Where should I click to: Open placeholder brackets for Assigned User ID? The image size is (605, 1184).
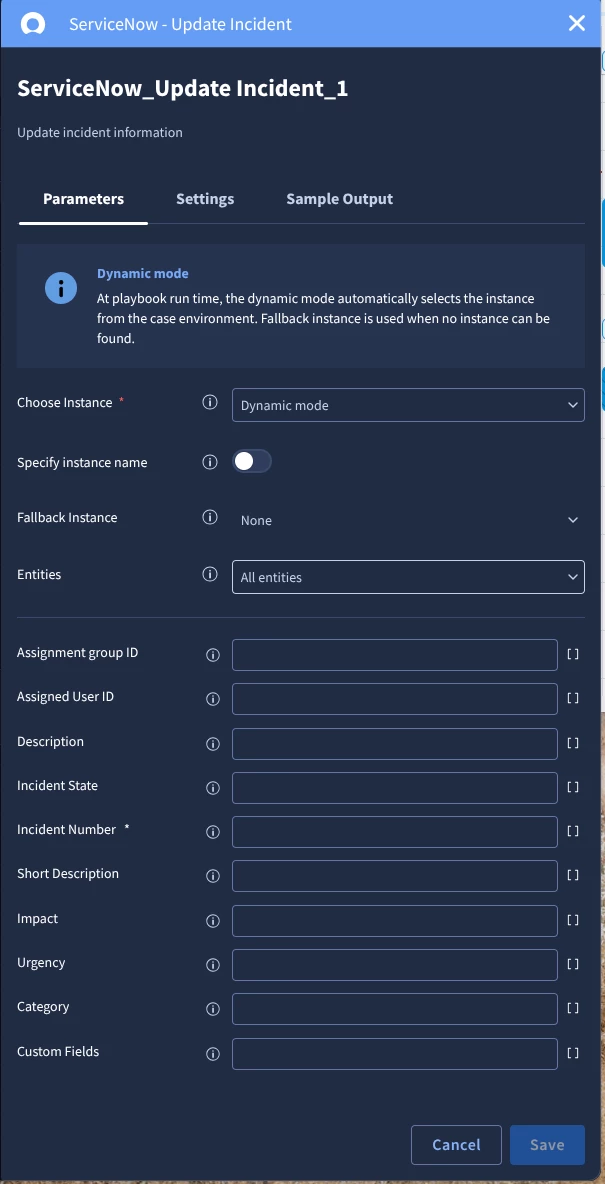(x=573, y=698)
